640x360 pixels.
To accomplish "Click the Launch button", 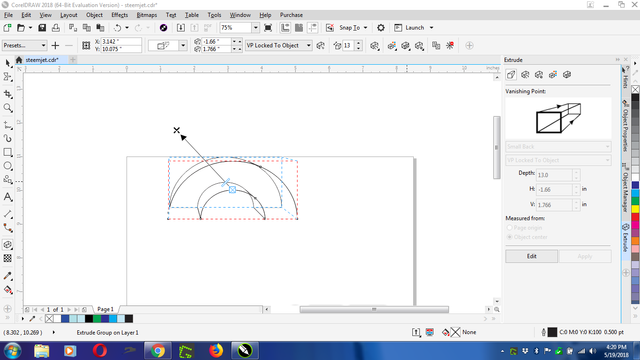I will [413, 28].
